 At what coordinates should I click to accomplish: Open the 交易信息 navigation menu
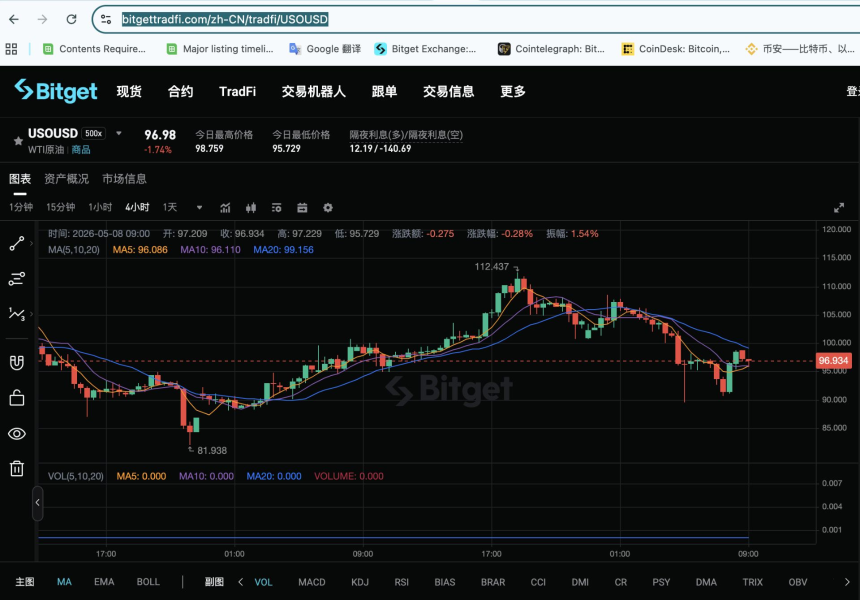click(x=449, y=92)
